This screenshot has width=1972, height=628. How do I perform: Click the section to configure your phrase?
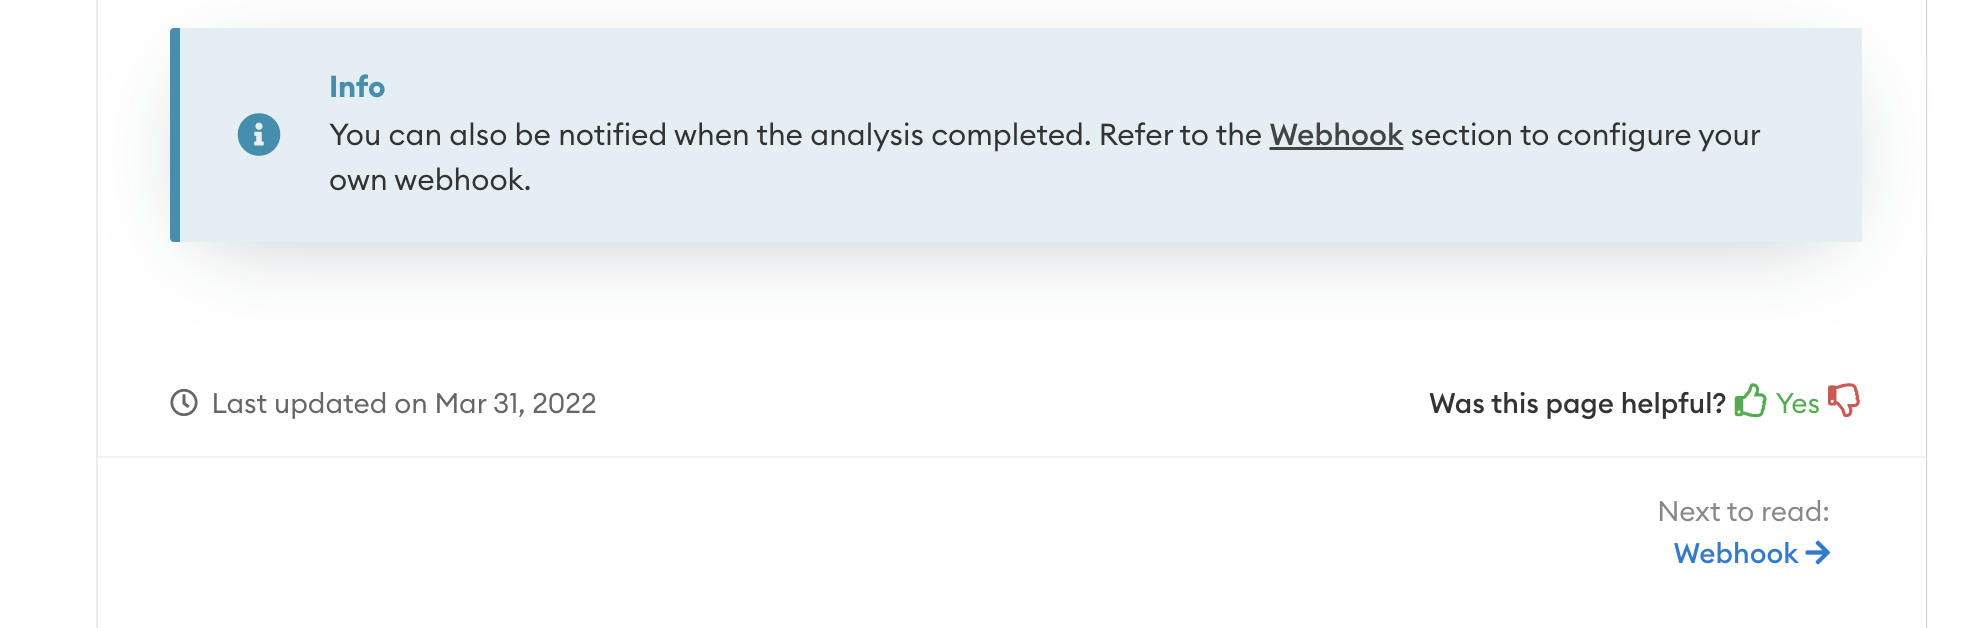(1585, 135)
